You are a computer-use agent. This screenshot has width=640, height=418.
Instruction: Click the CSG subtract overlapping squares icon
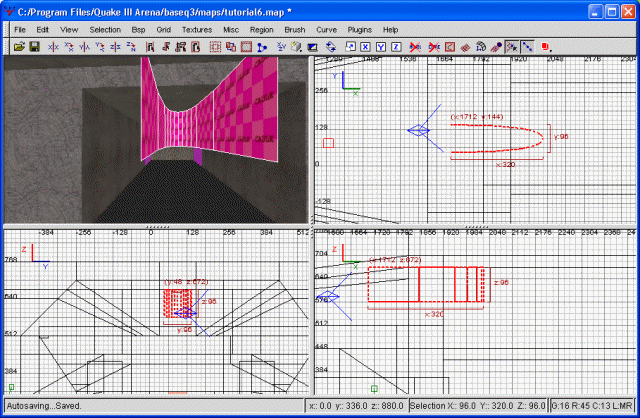(x=231, y=47)
